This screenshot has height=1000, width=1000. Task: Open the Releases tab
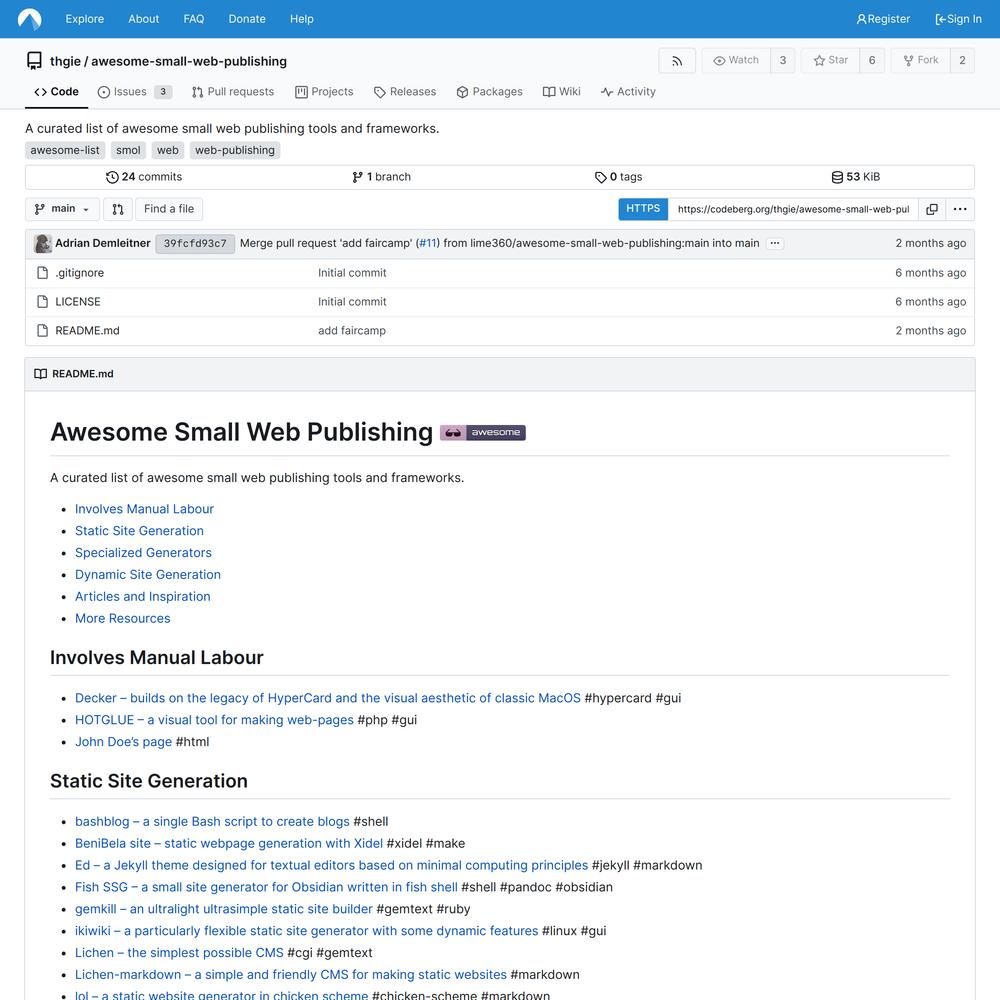[405, 92]
